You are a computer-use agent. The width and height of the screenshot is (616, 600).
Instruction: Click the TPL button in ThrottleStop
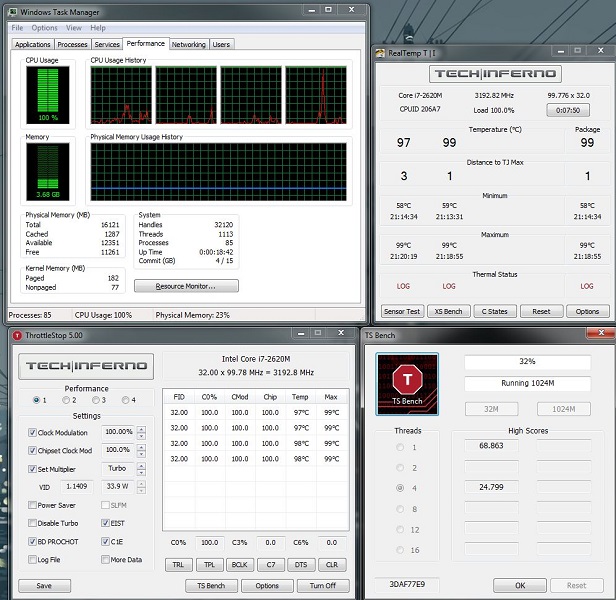[209, 565]
